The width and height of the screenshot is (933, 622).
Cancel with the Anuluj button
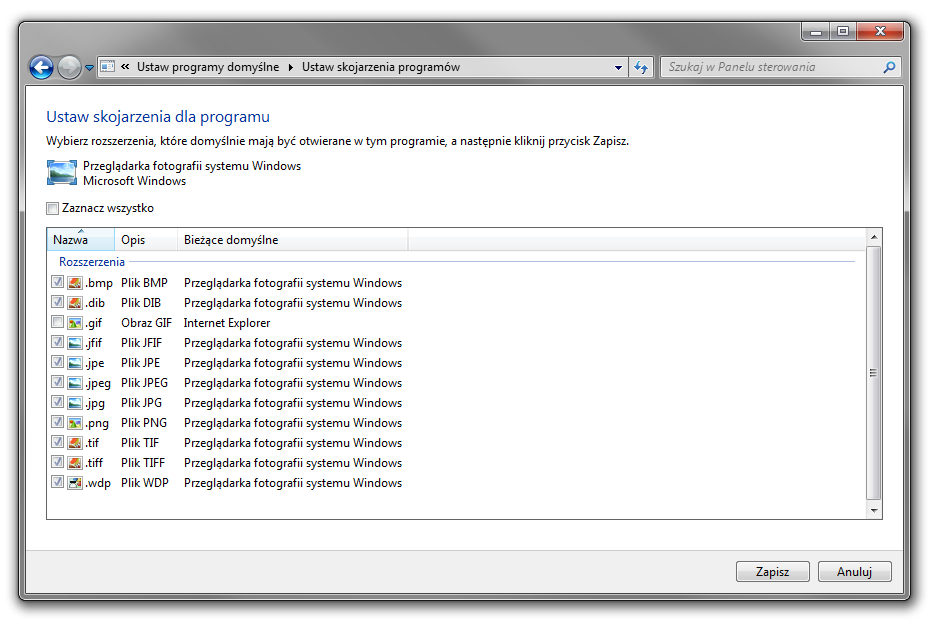854,572
